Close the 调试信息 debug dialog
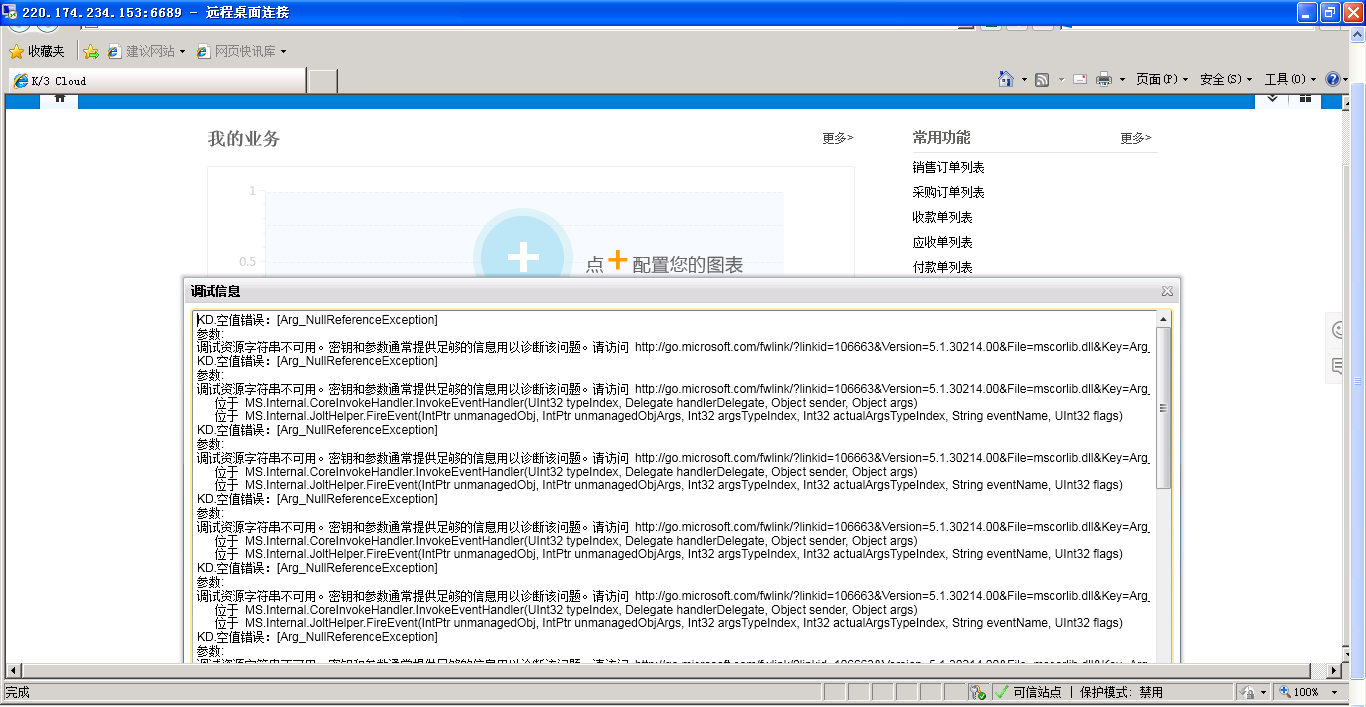The height and width of the screenshot is (707, 1366). coord(1167,291)
